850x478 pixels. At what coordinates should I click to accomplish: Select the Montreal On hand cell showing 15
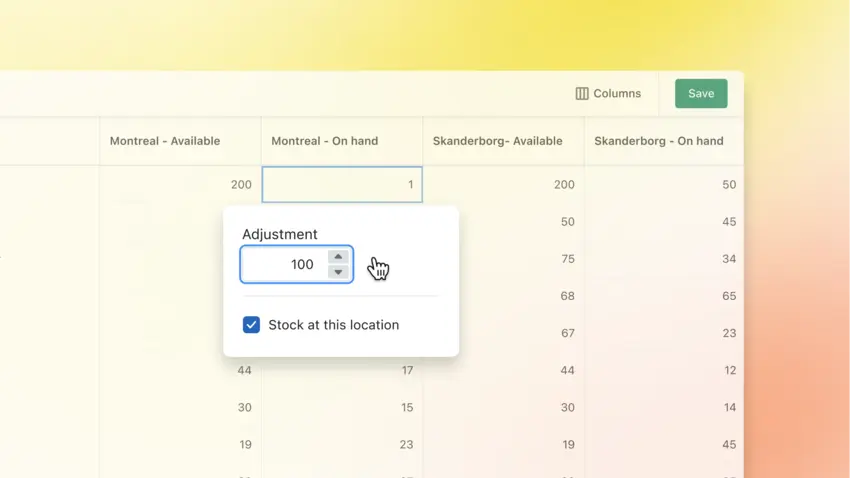[342, 408]
